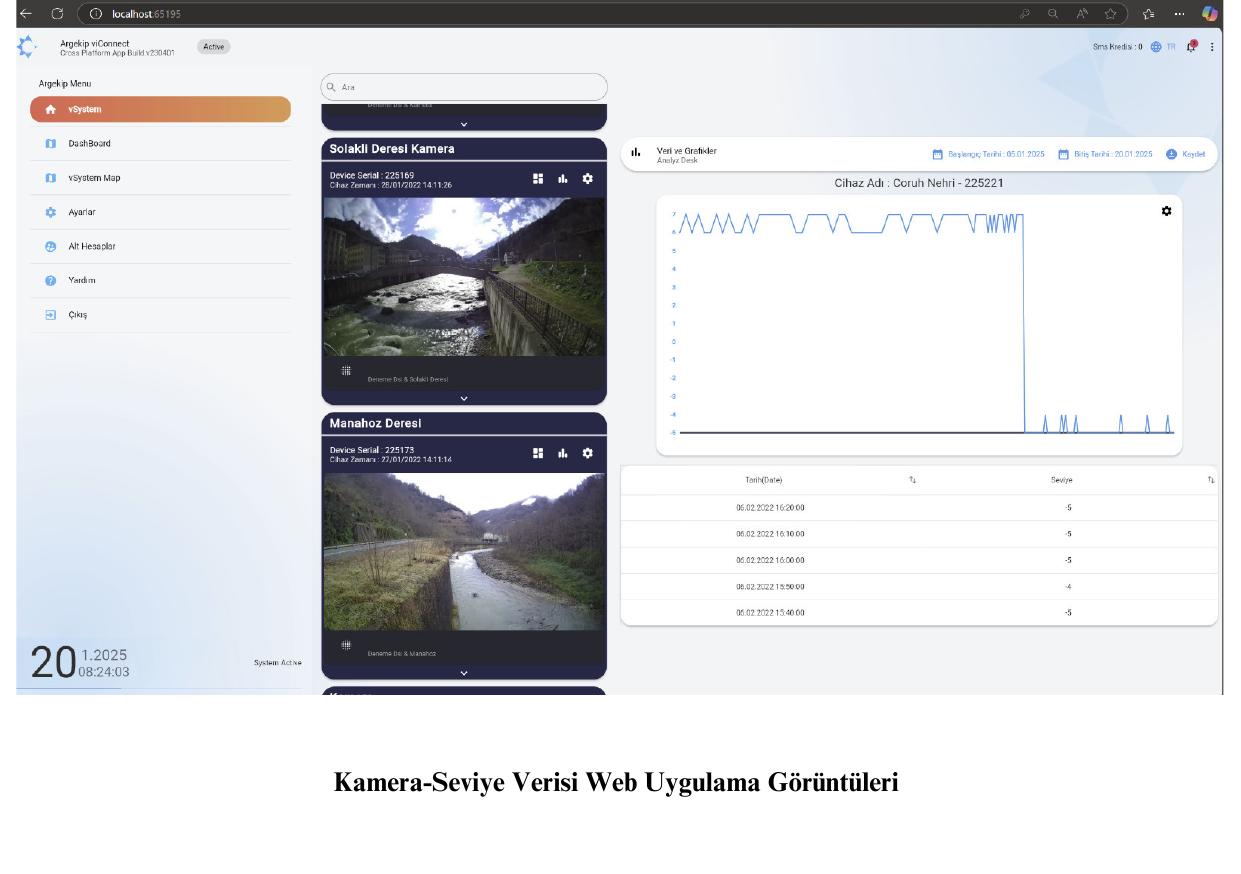The height and width of the screenshot is (874, 1241).
Task: Click the Kaydet download button
Action: pos(1186,154)
